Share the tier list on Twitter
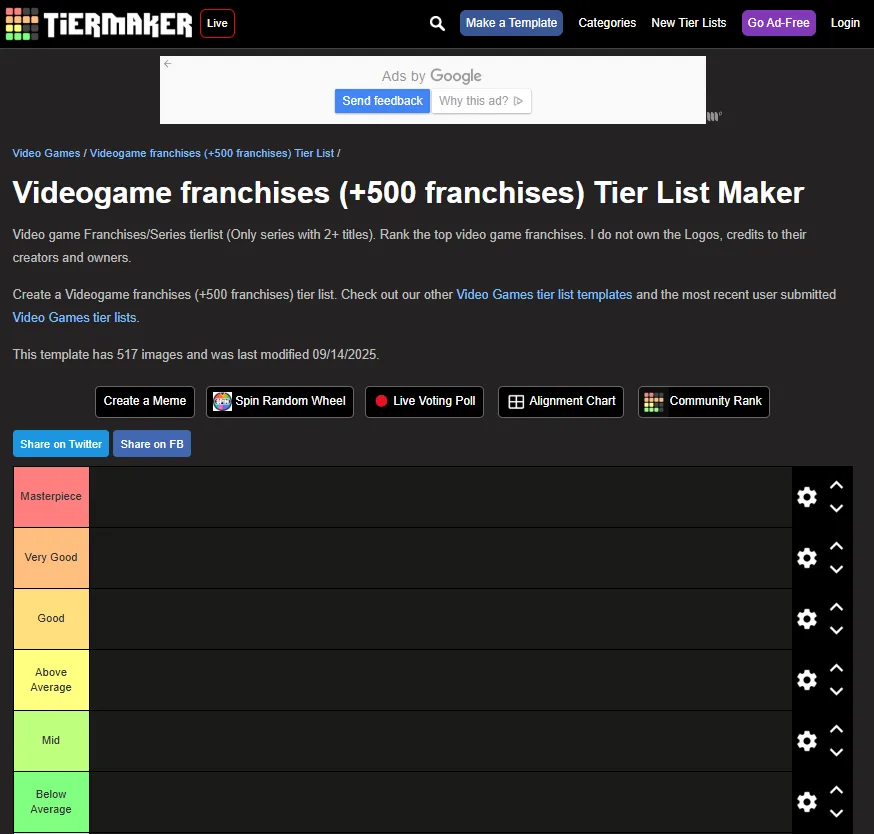874x834 pixels. click(x=61, y=444)
